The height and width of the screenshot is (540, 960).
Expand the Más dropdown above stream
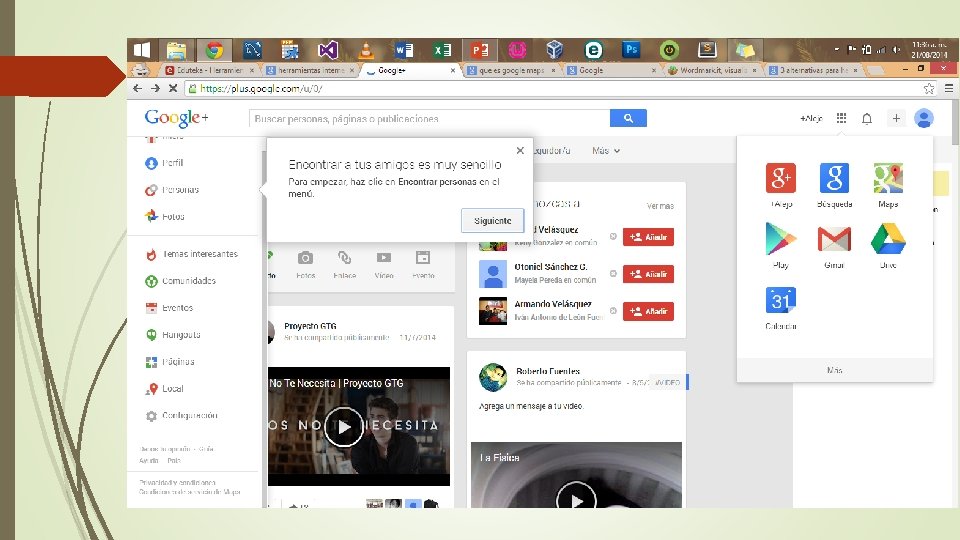[x=606, y=151]
